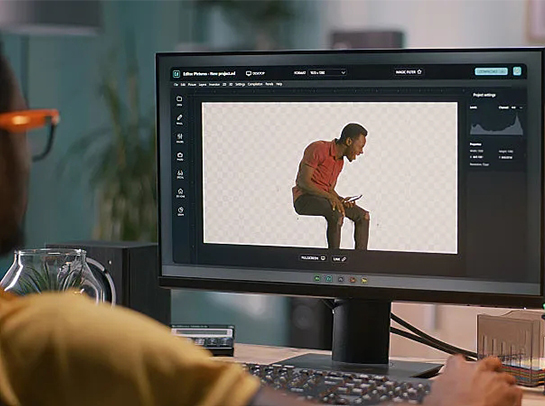Click the Desktop view mode toggle

255,73
